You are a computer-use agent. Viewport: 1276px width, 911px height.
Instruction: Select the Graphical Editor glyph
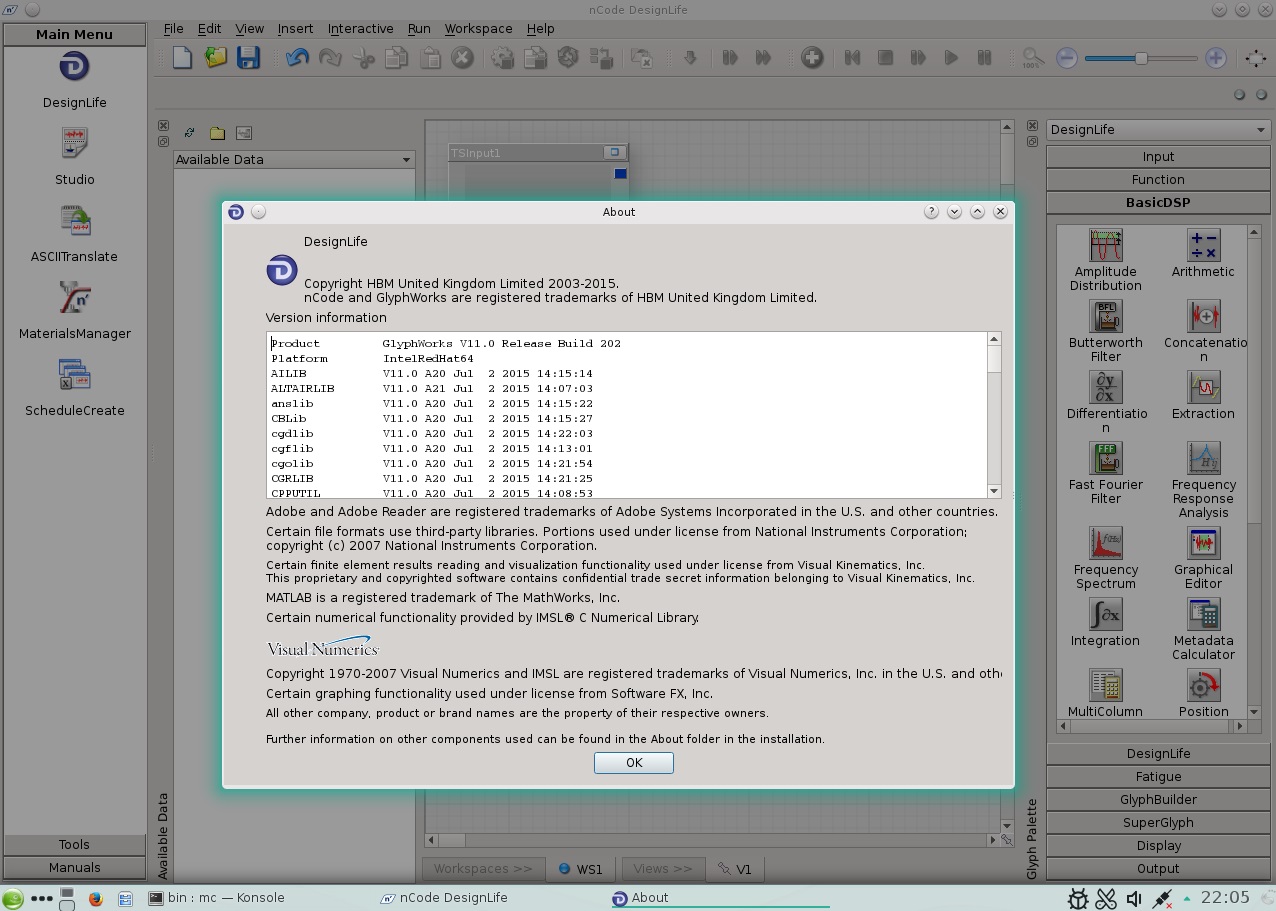[1203, 558]
